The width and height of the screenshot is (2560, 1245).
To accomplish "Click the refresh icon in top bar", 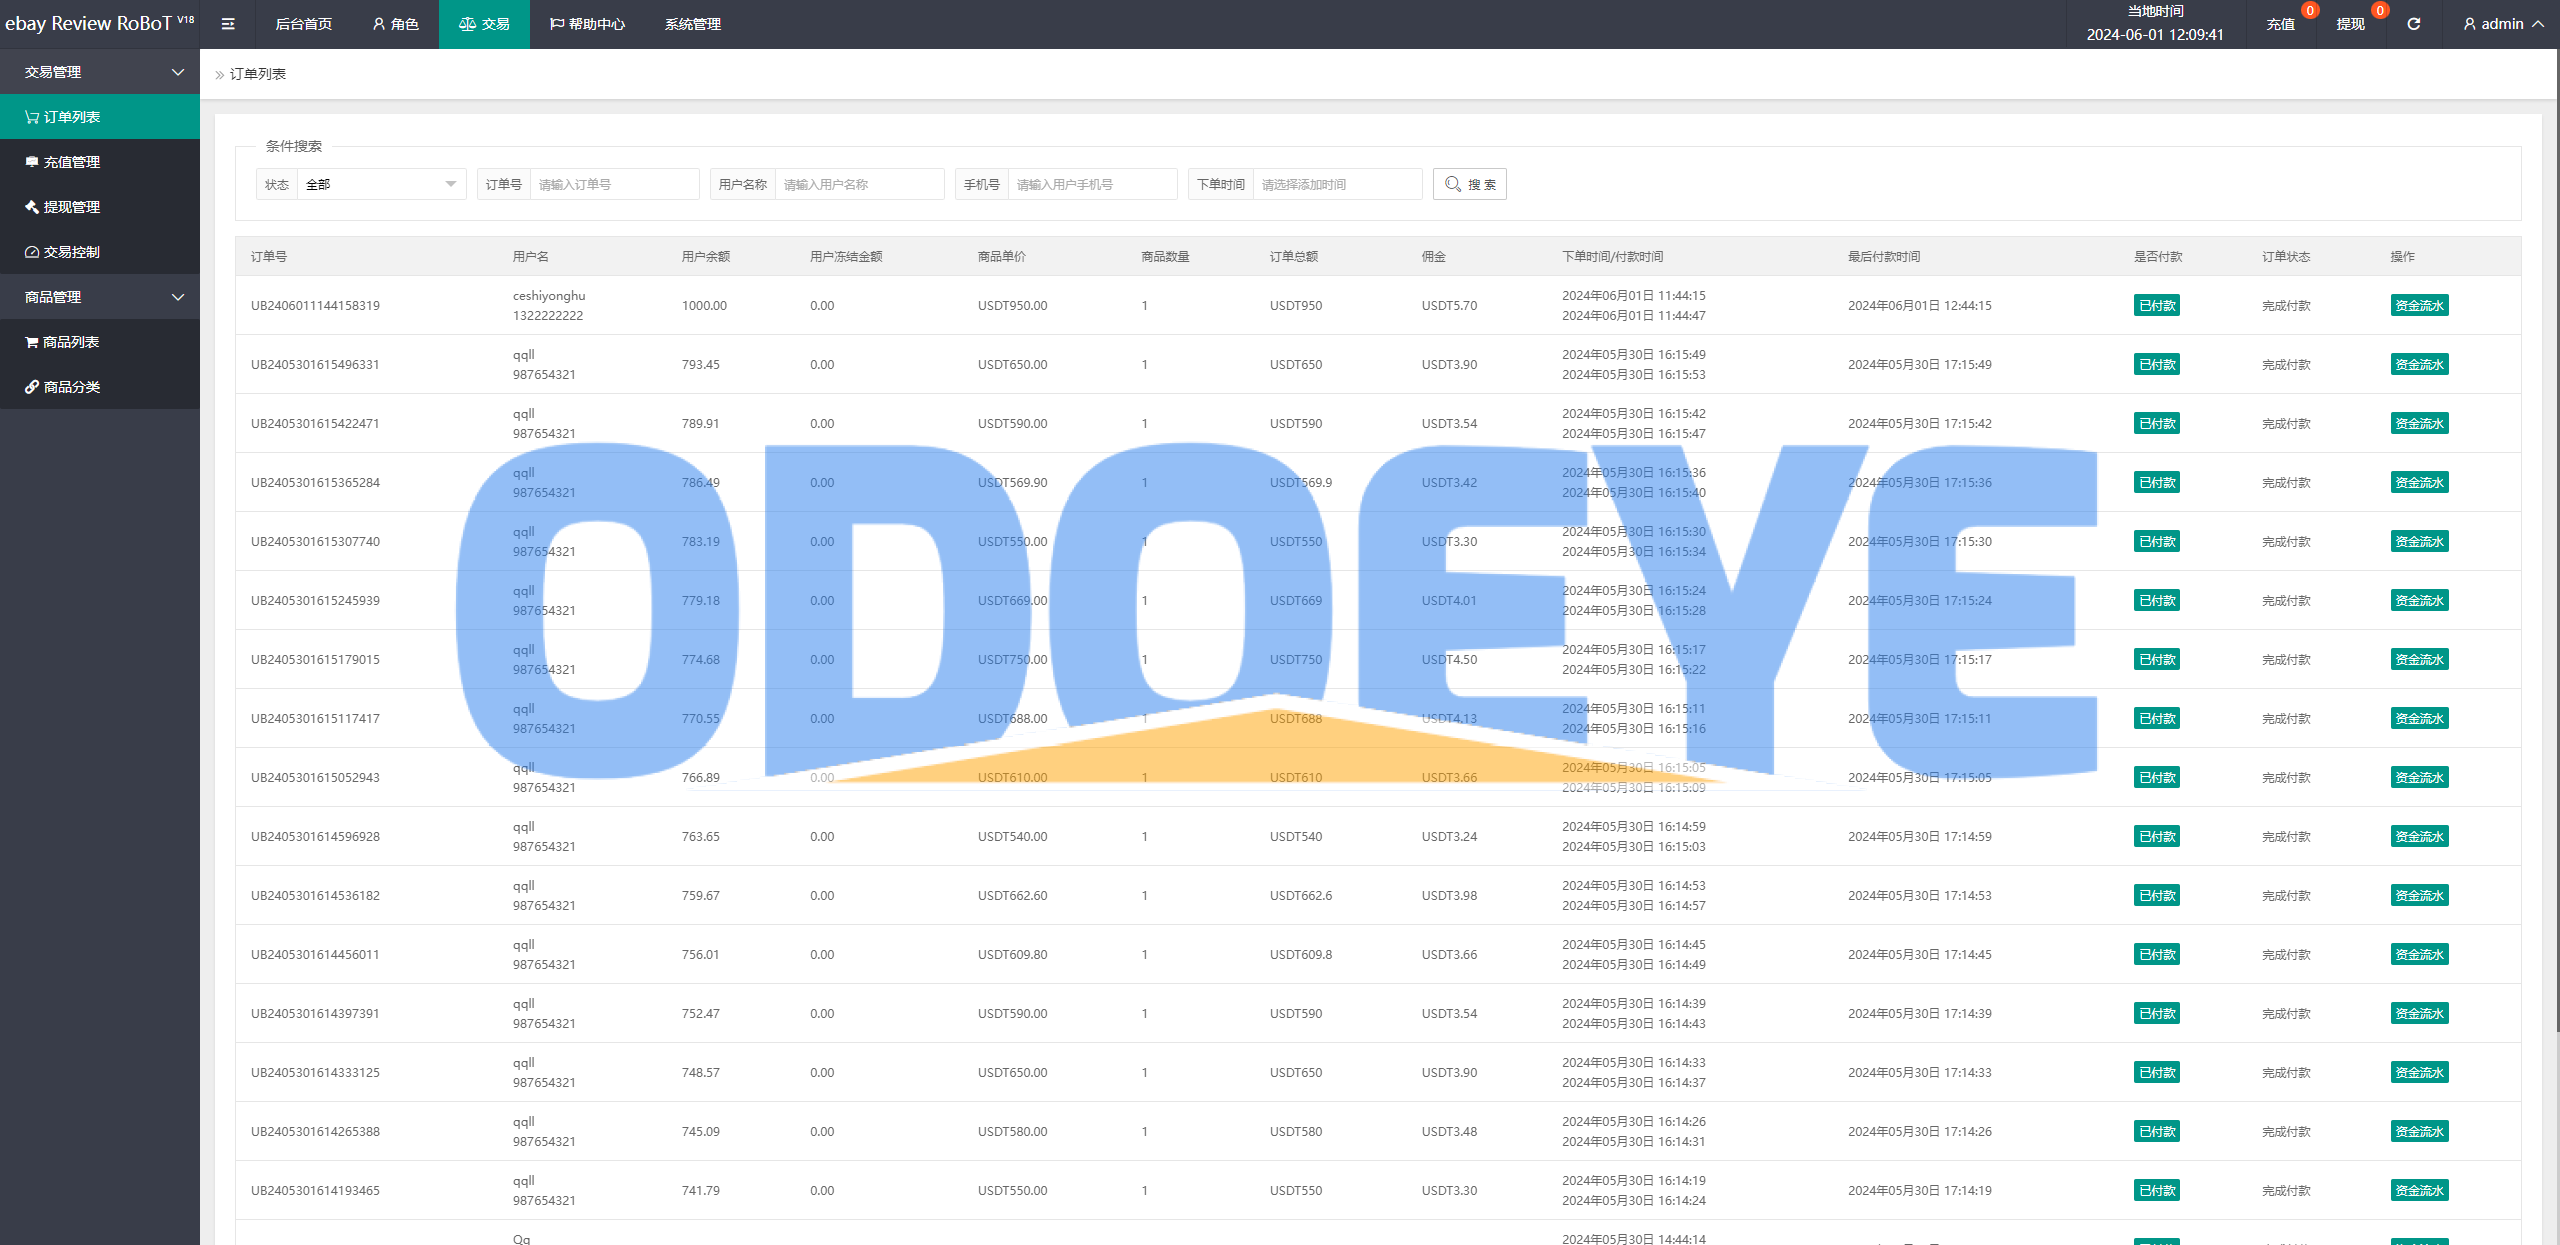I will [x=2413, y=24].
